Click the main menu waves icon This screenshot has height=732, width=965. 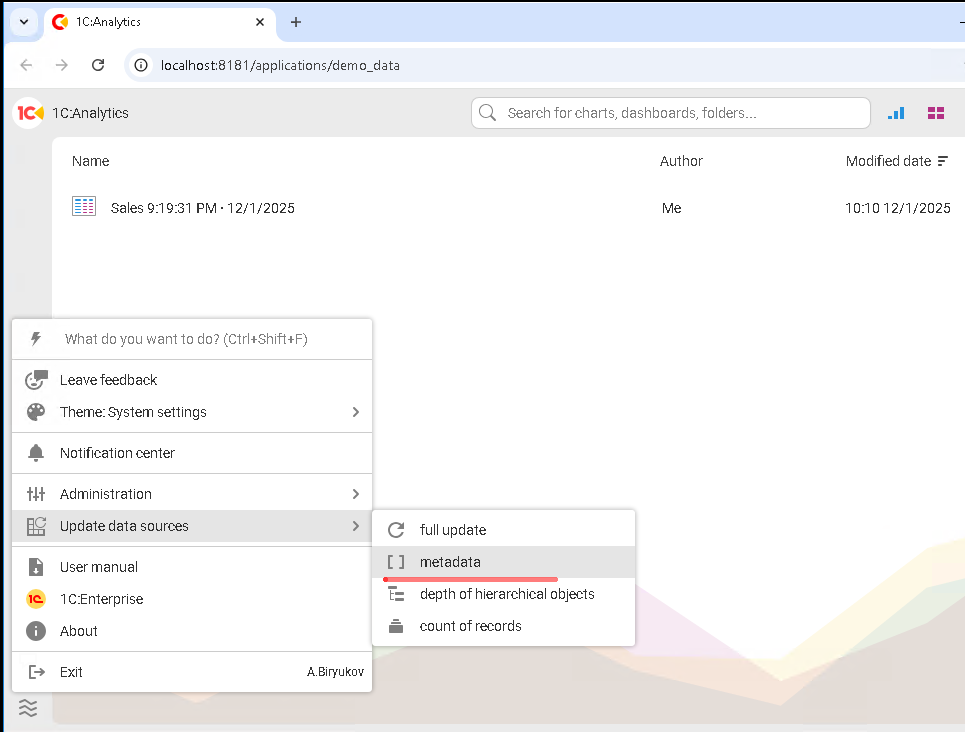[x=28, y=708]
